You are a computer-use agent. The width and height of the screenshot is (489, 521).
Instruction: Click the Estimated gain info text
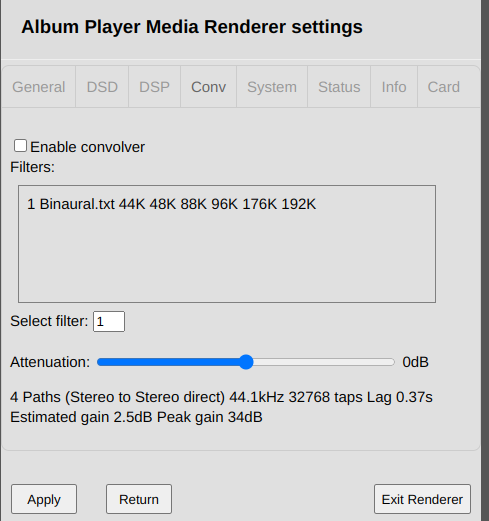point(136,417)
